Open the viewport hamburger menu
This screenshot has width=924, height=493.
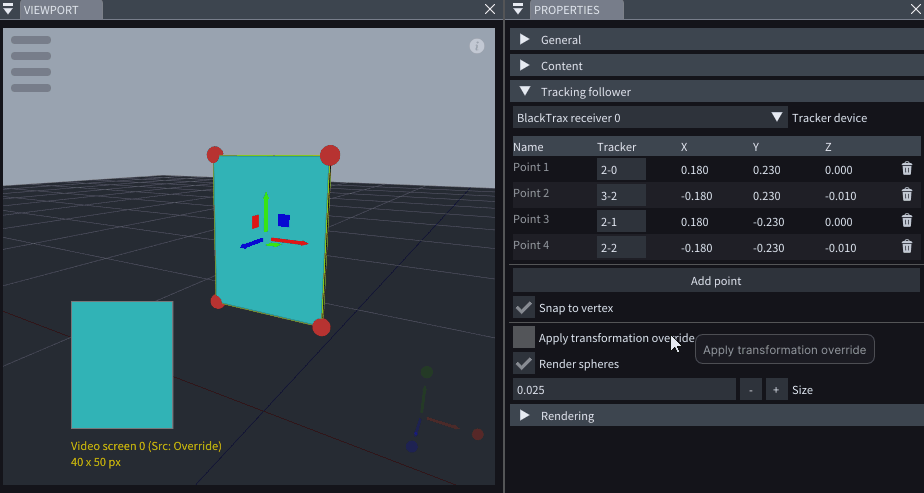[x=31, y=64]
